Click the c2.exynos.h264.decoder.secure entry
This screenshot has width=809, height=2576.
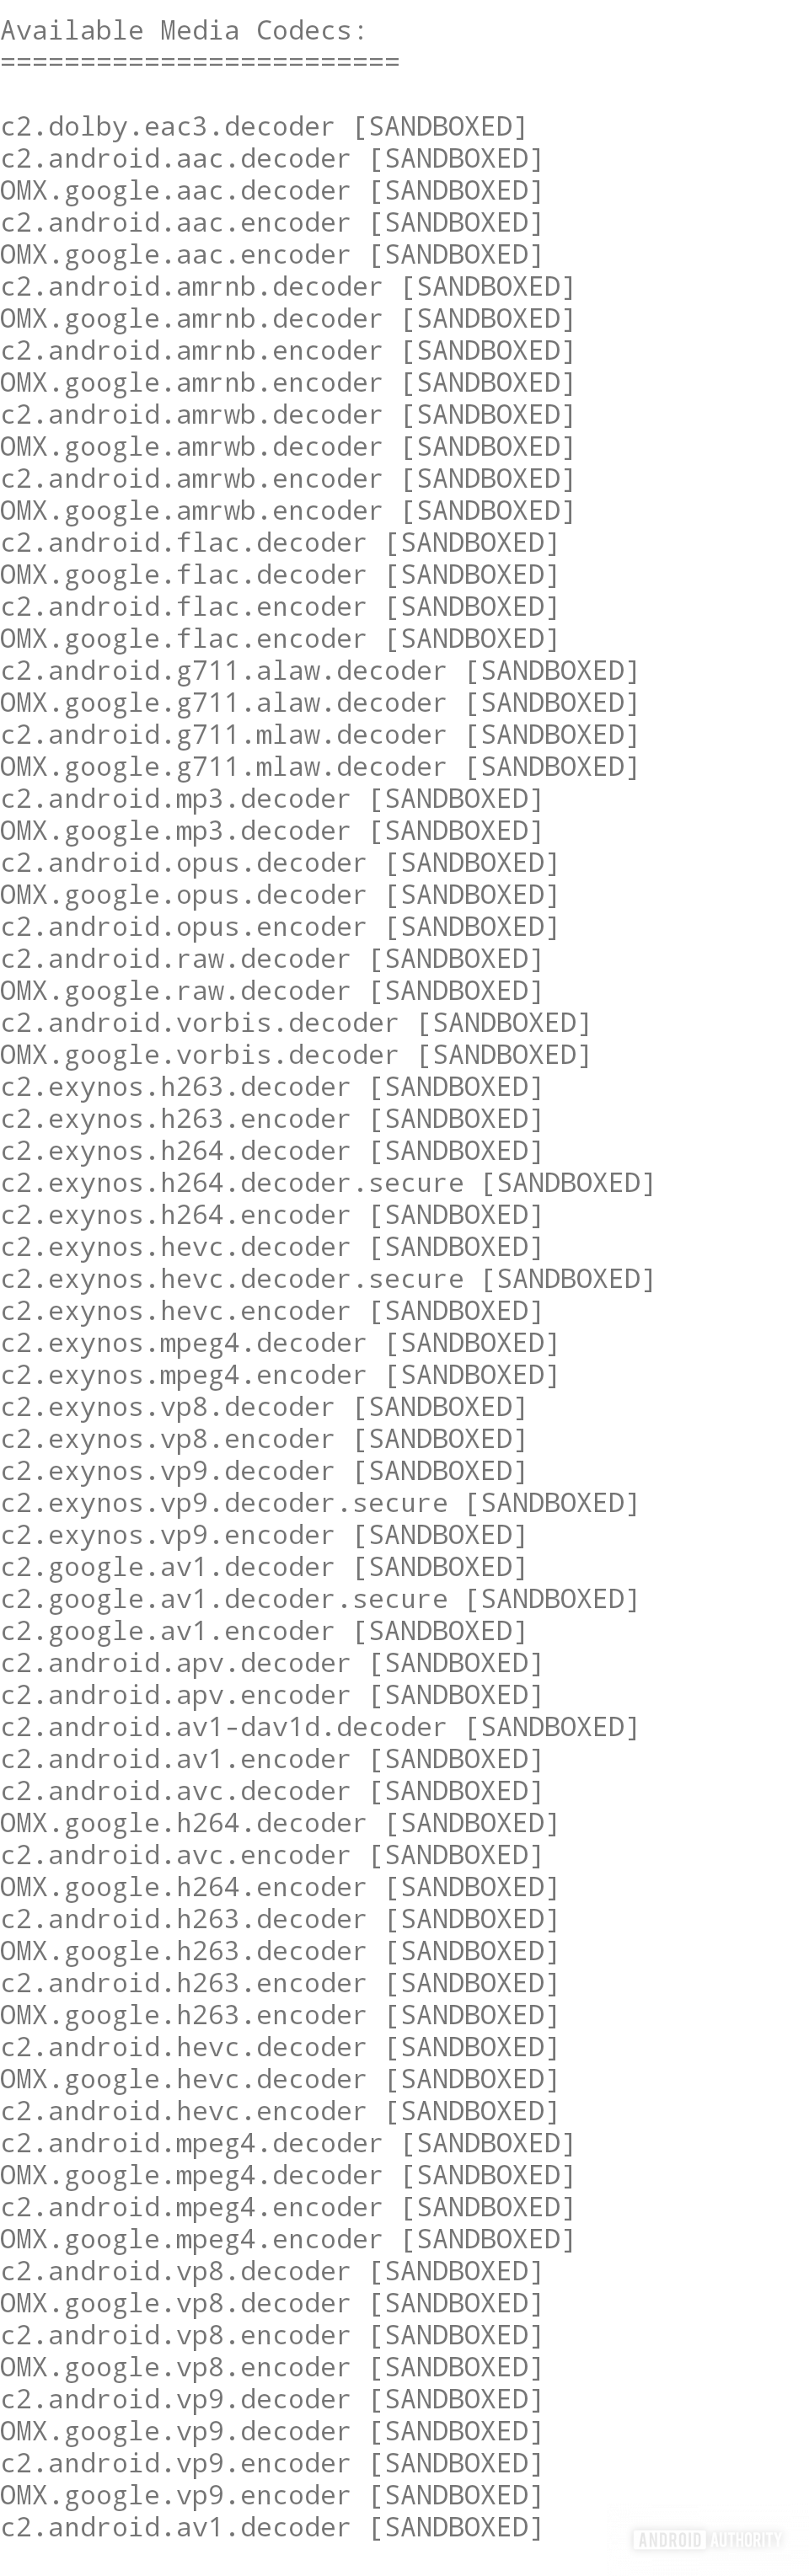pos(327,1183)
